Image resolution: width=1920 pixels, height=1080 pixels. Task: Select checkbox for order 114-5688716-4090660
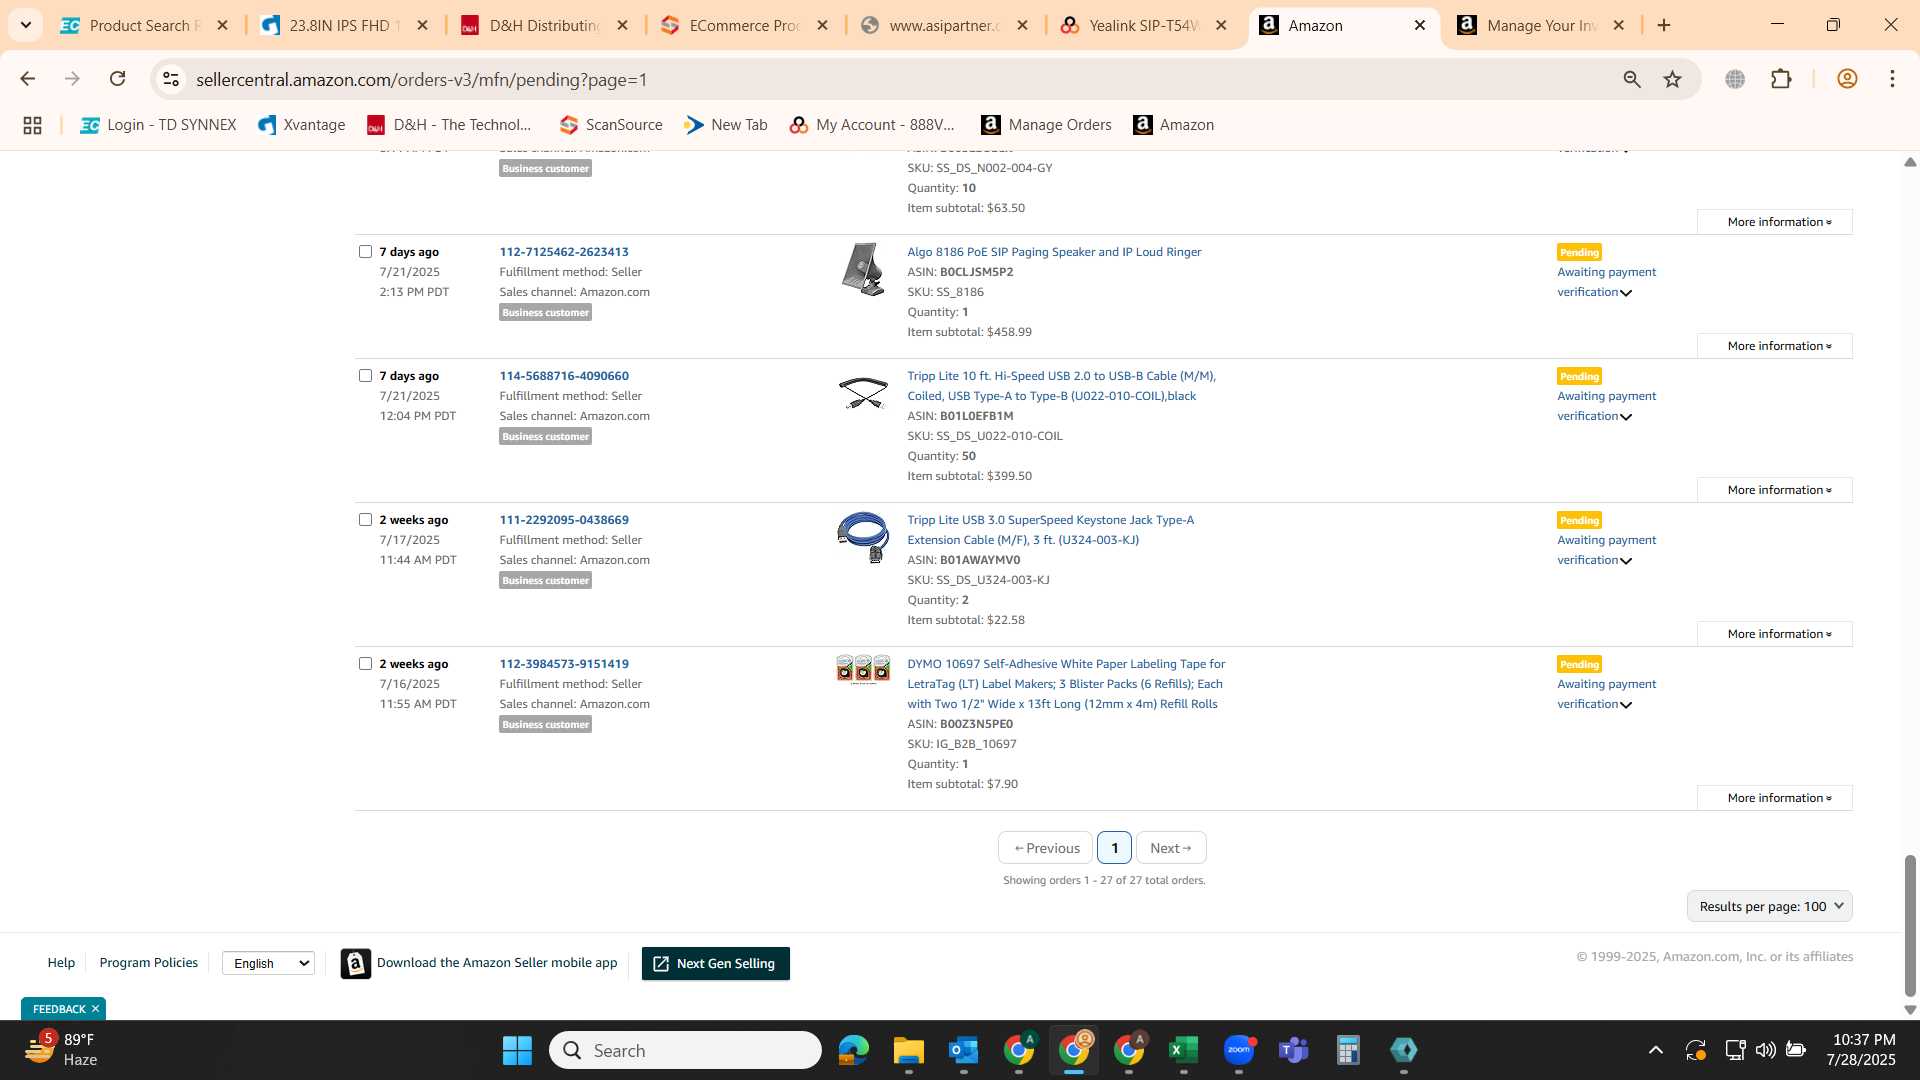365,376
